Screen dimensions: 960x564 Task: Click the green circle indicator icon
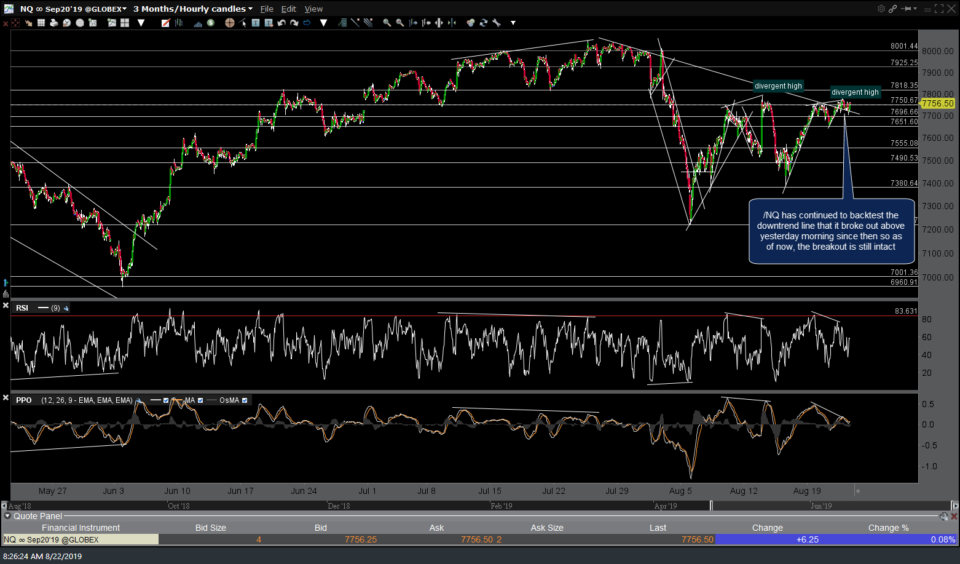[x=211, y=23]
